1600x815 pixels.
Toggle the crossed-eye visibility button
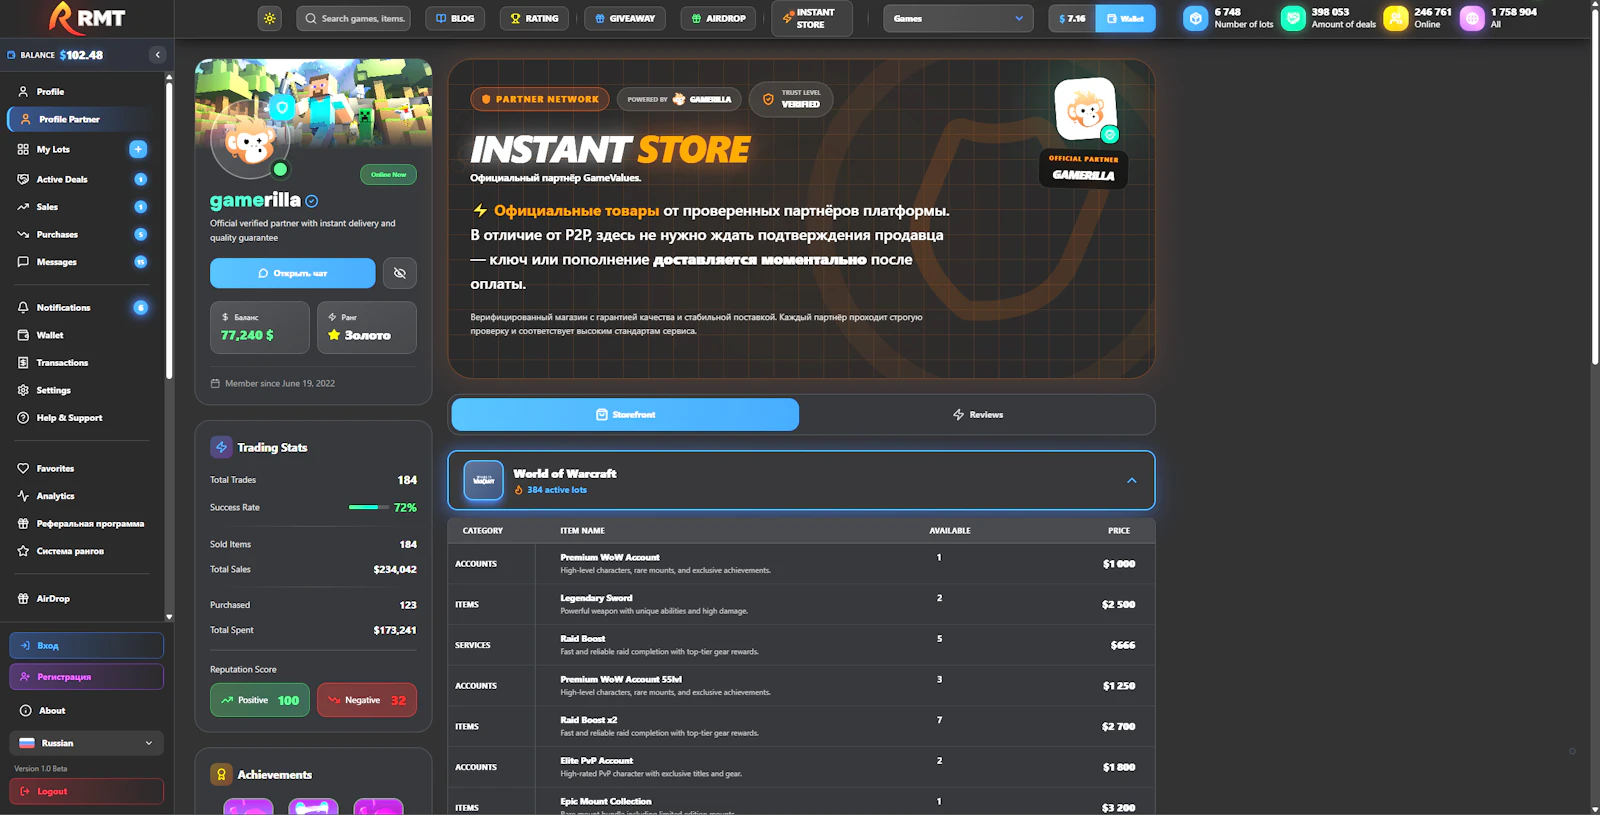pyautogui.click(x=400, y=273)
